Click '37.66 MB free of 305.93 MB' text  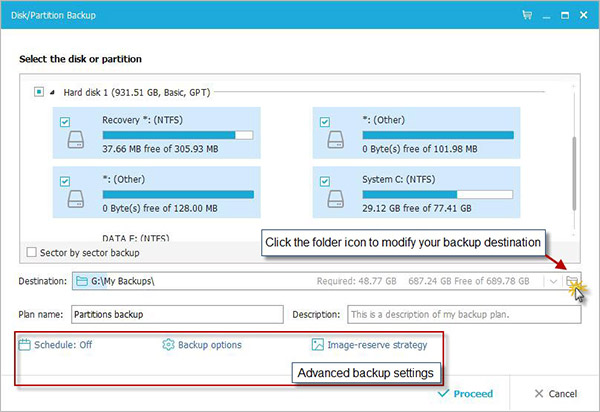pyautogui.click(x=160, y=148)
